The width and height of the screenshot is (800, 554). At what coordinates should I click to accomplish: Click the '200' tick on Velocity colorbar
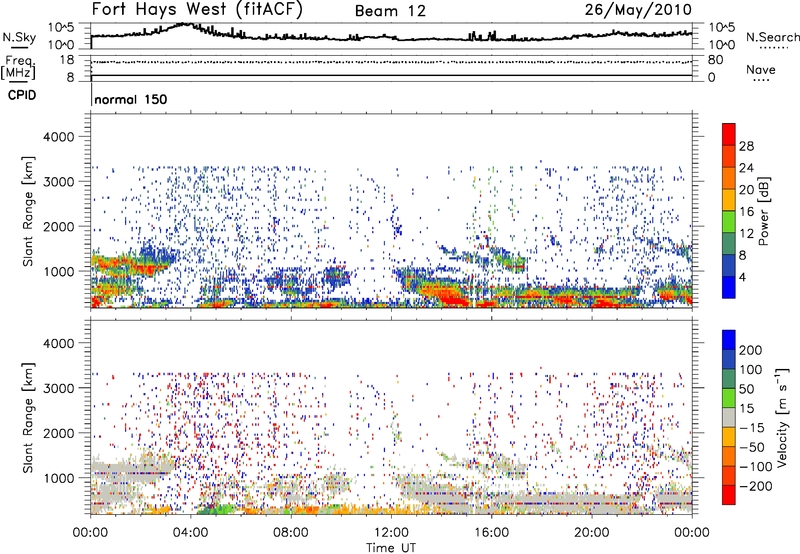(751, 350)
